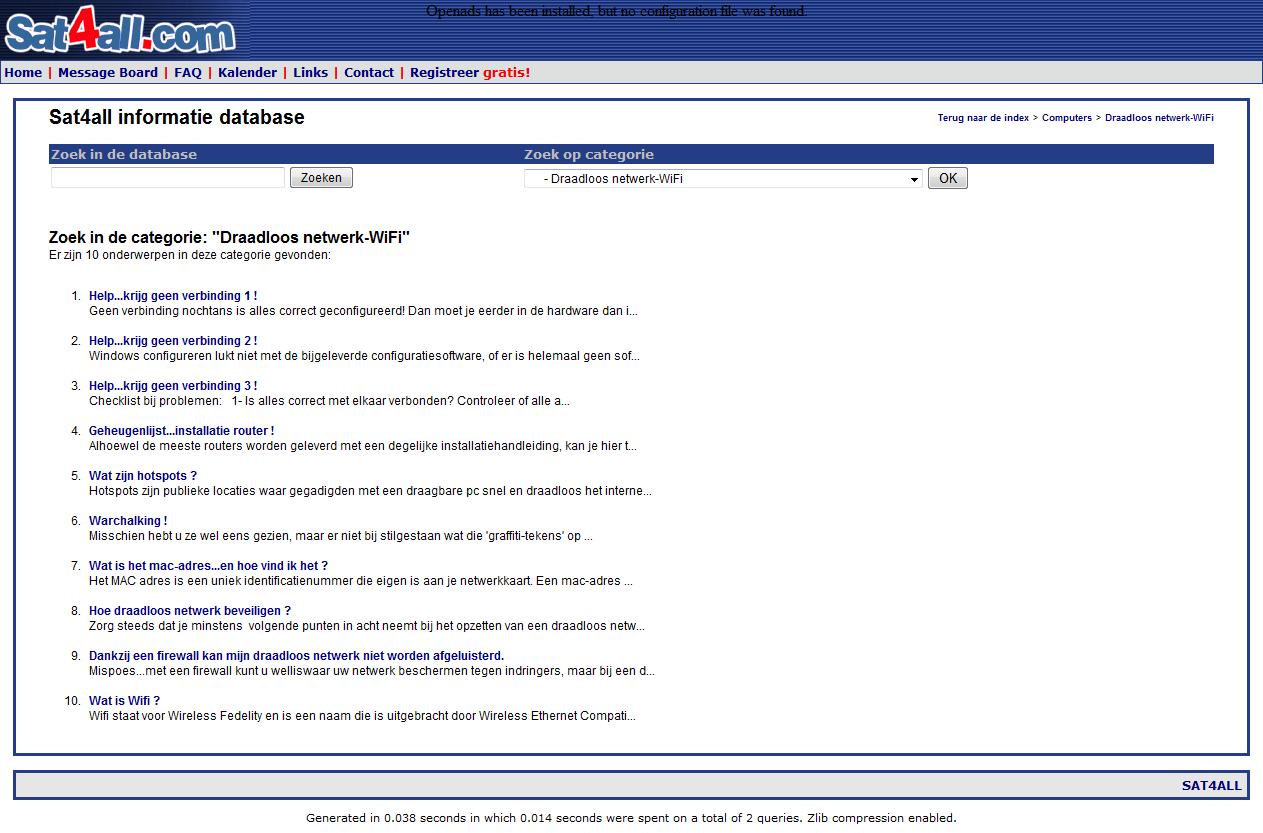Click Registreer gratis! link
1263x833 pixels.
click(470, 73)
